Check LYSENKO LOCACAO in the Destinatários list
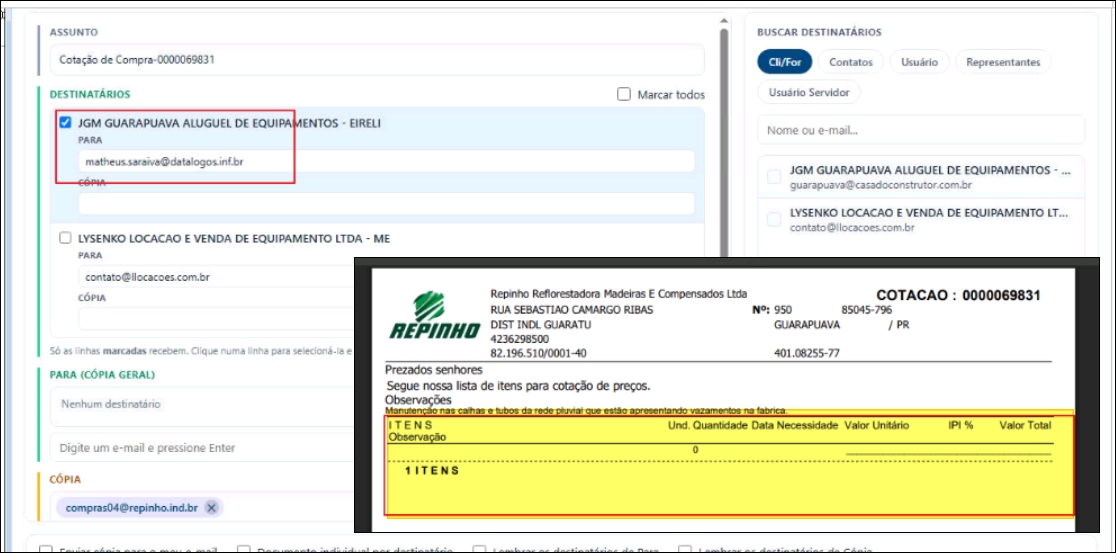This screenshot has height=553, width=1116. coord(65,238)
